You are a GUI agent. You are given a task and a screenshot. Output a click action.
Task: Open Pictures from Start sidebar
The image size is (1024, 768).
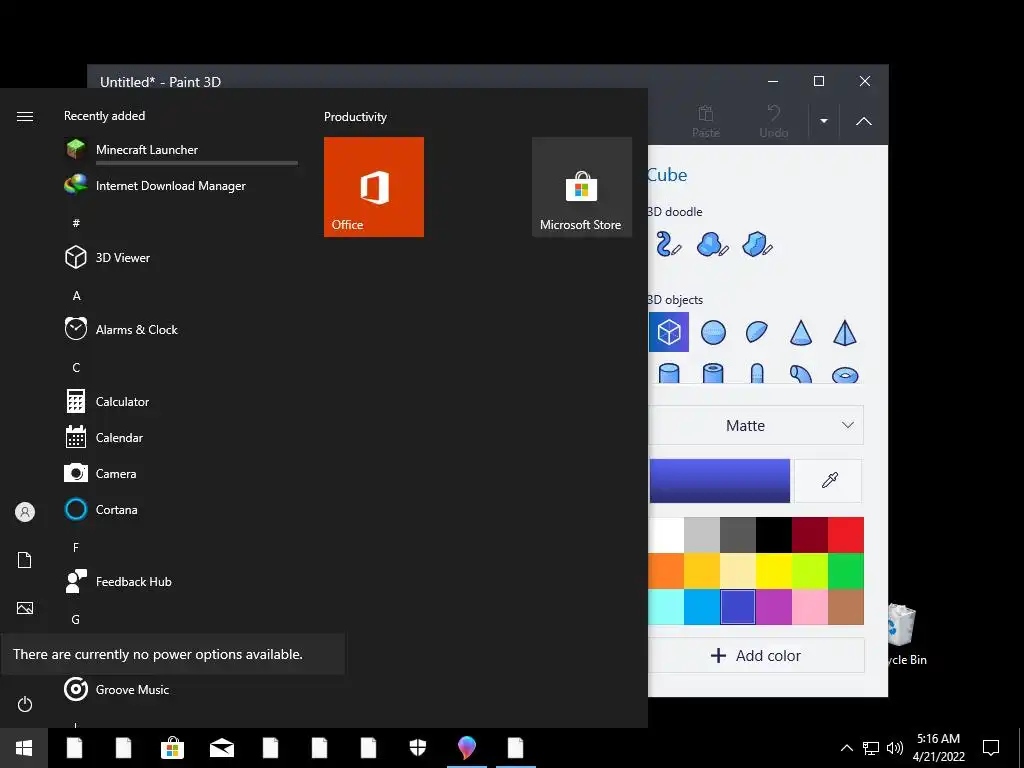point(25,608)
